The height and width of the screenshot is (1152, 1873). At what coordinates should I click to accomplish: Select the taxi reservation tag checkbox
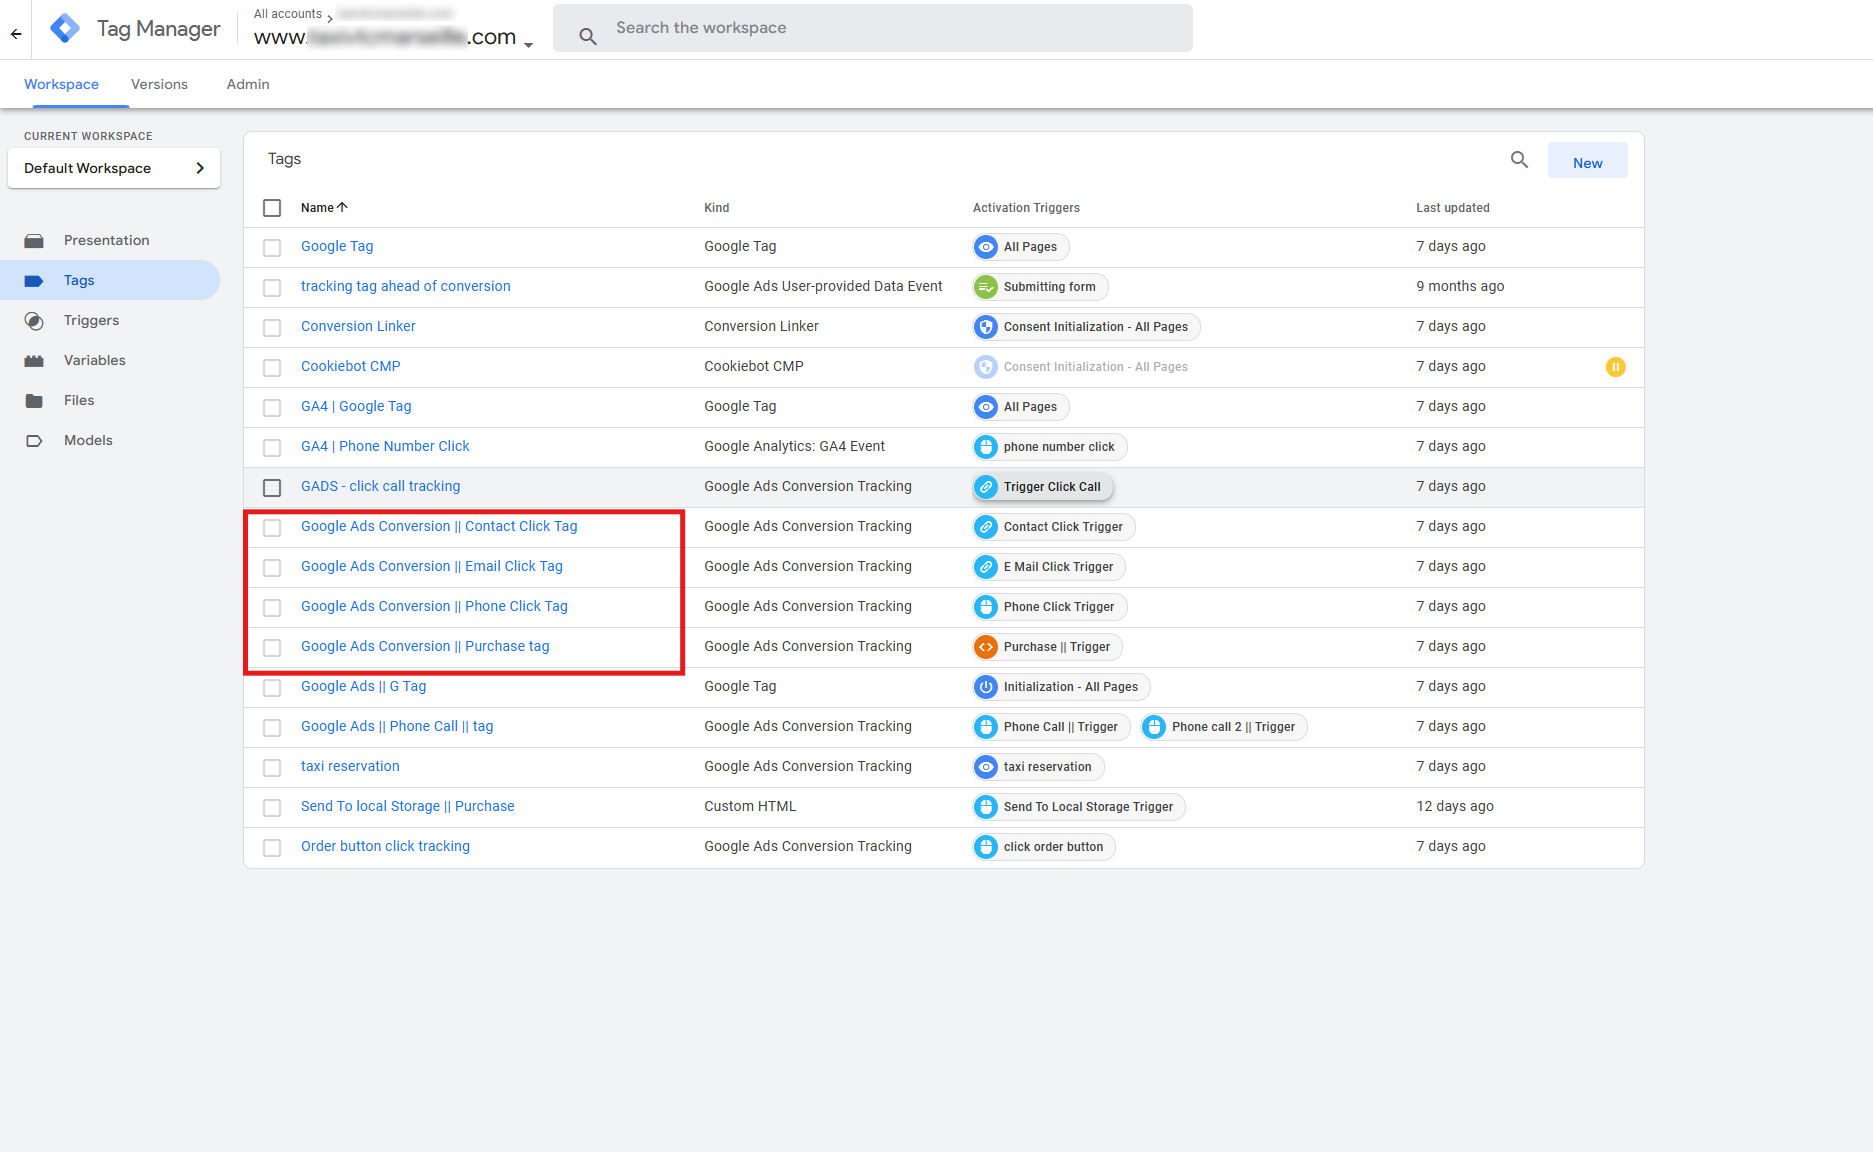(x=272, y=768)
